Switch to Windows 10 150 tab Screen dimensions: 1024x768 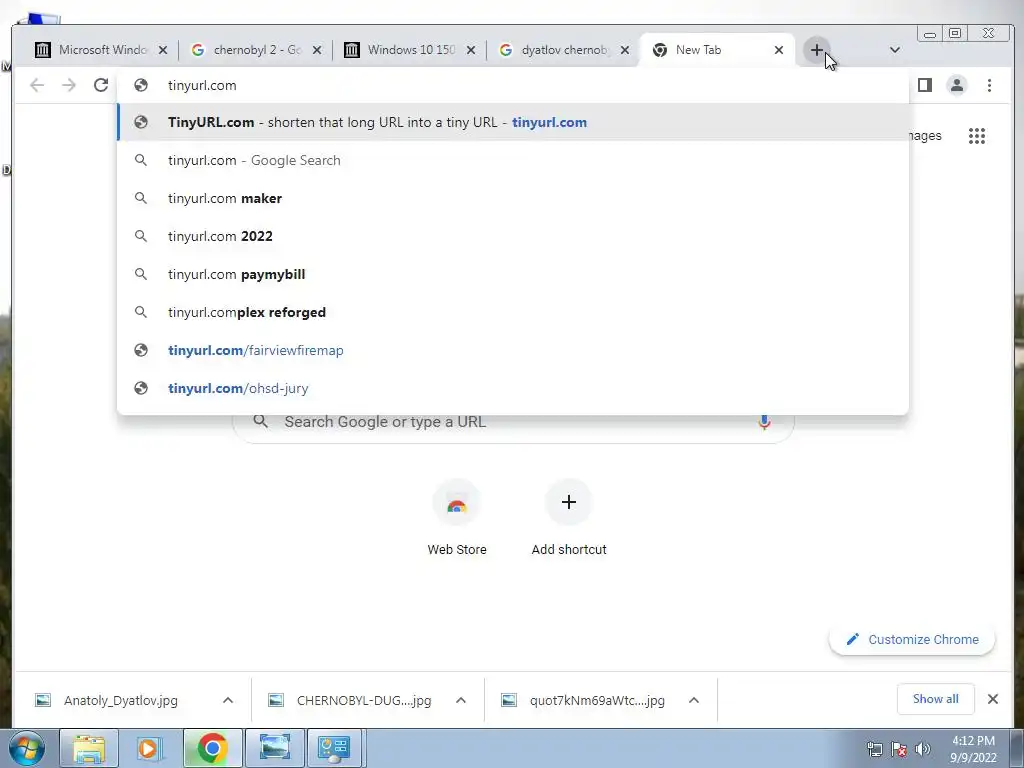[409, 50]
